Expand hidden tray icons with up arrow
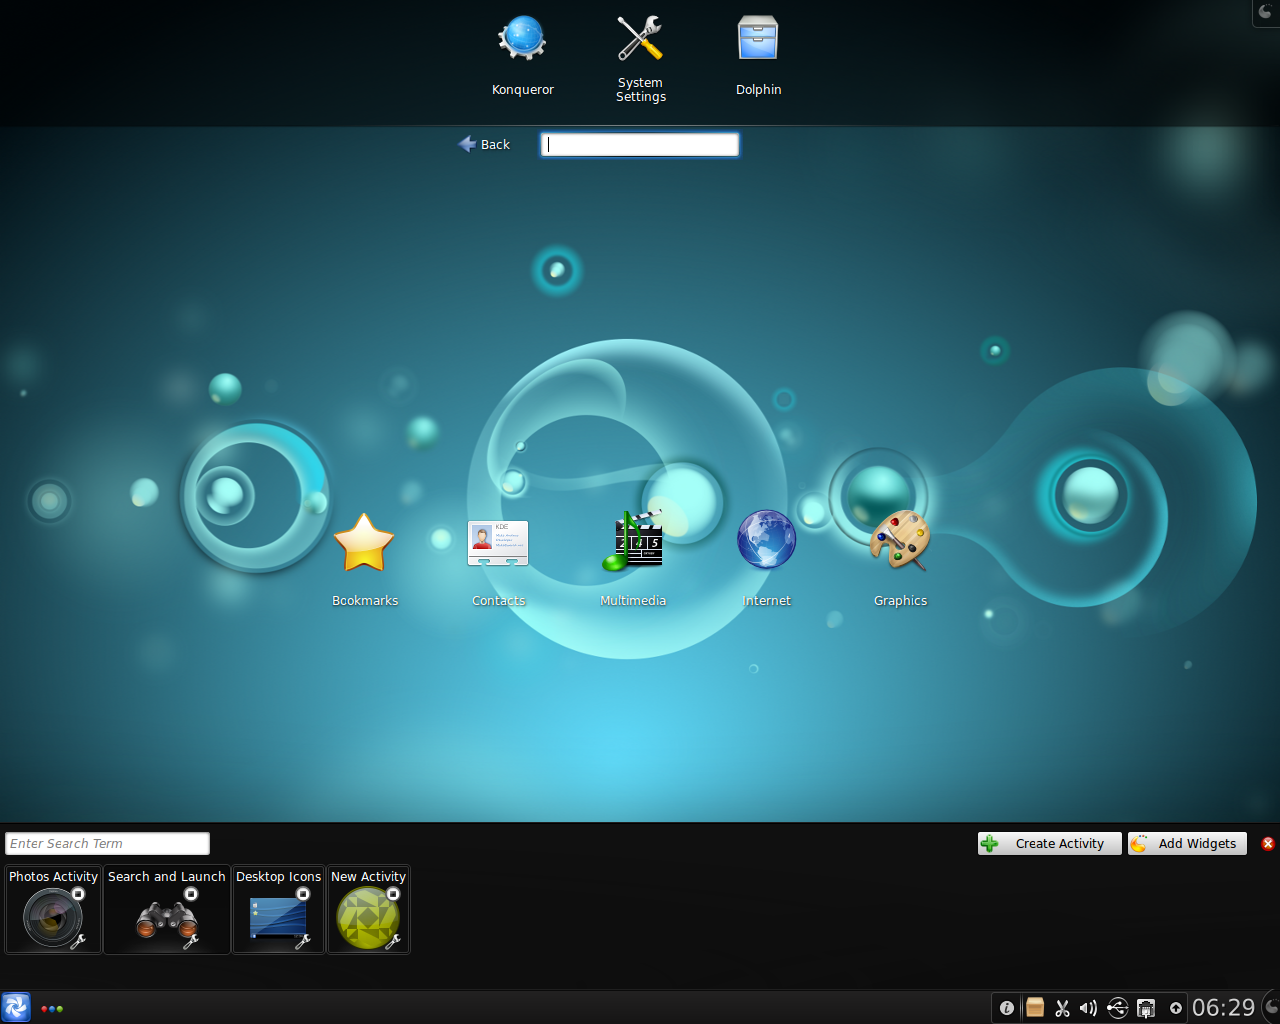This screenshot has height=1024, width=1280. point(1176,1008)
